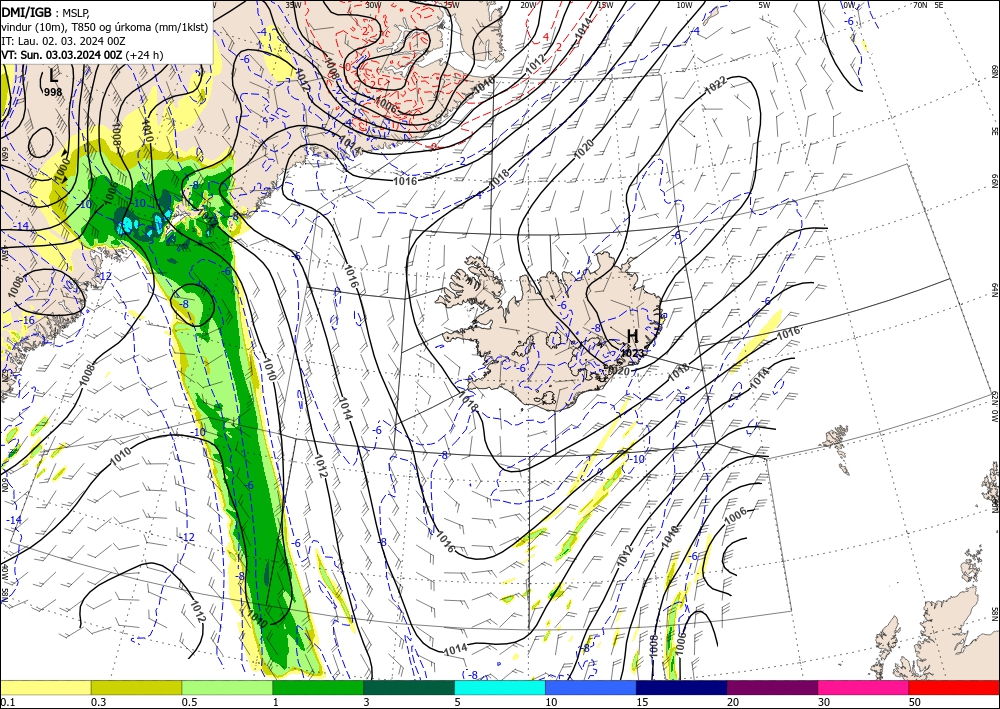Click the '1000' isobar label
The width and height of the screenshot is (1000, 709).
tap(62, 170)
